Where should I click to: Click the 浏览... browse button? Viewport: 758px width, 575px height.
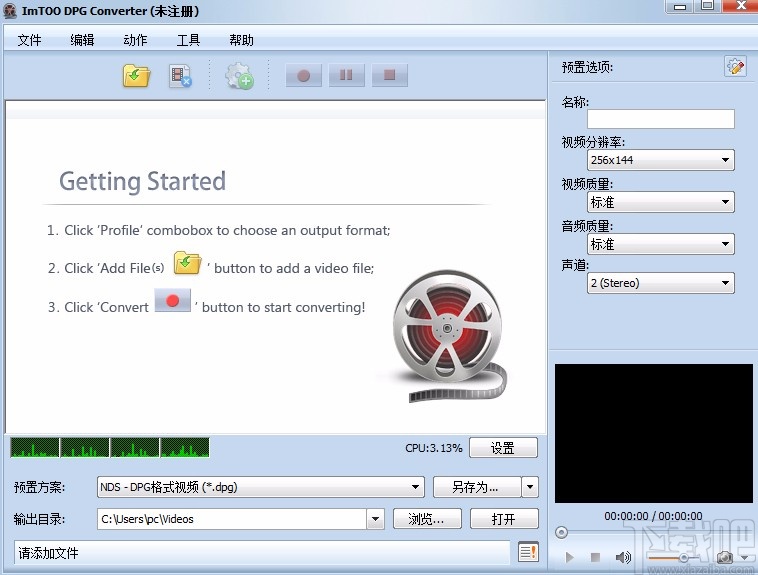pyautogui.click(x=427, y=519)
